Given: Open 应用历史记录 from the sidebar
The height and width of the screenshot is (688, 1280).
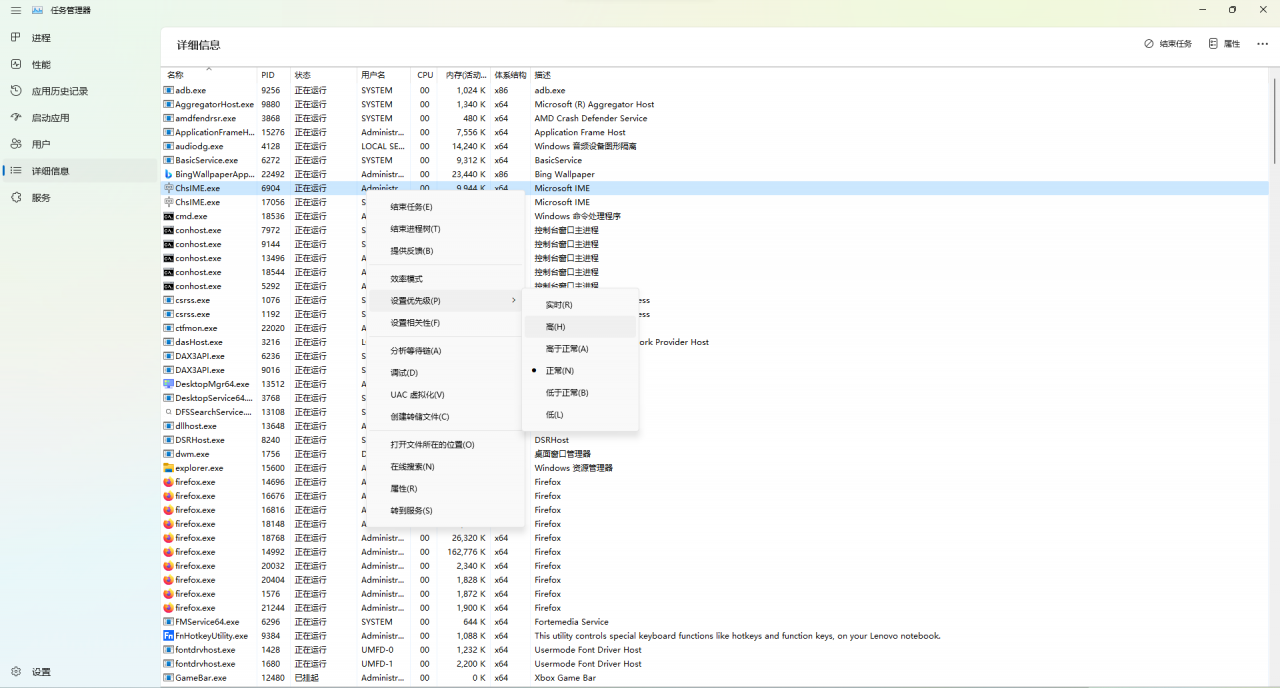Looking at the screenshot, I should pos(60,91).
